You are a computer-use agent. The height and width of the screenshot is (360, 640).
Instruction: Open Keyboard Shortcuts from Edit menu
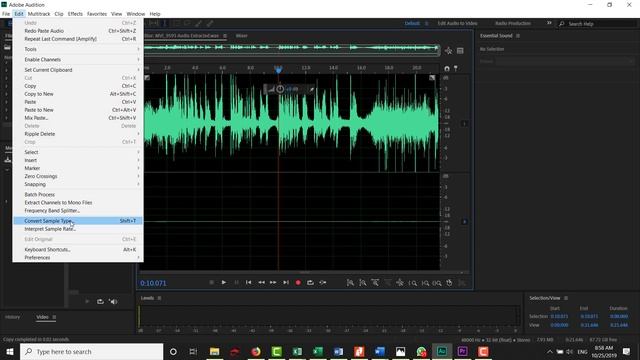point(78,249)
